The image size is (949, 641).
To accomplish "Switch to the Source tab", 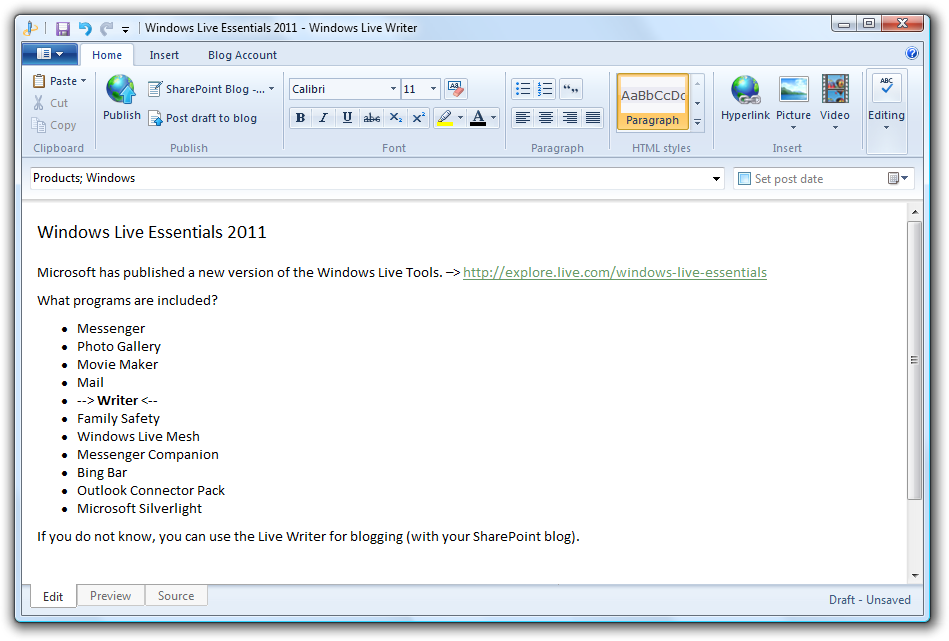I will click(176, 596).
